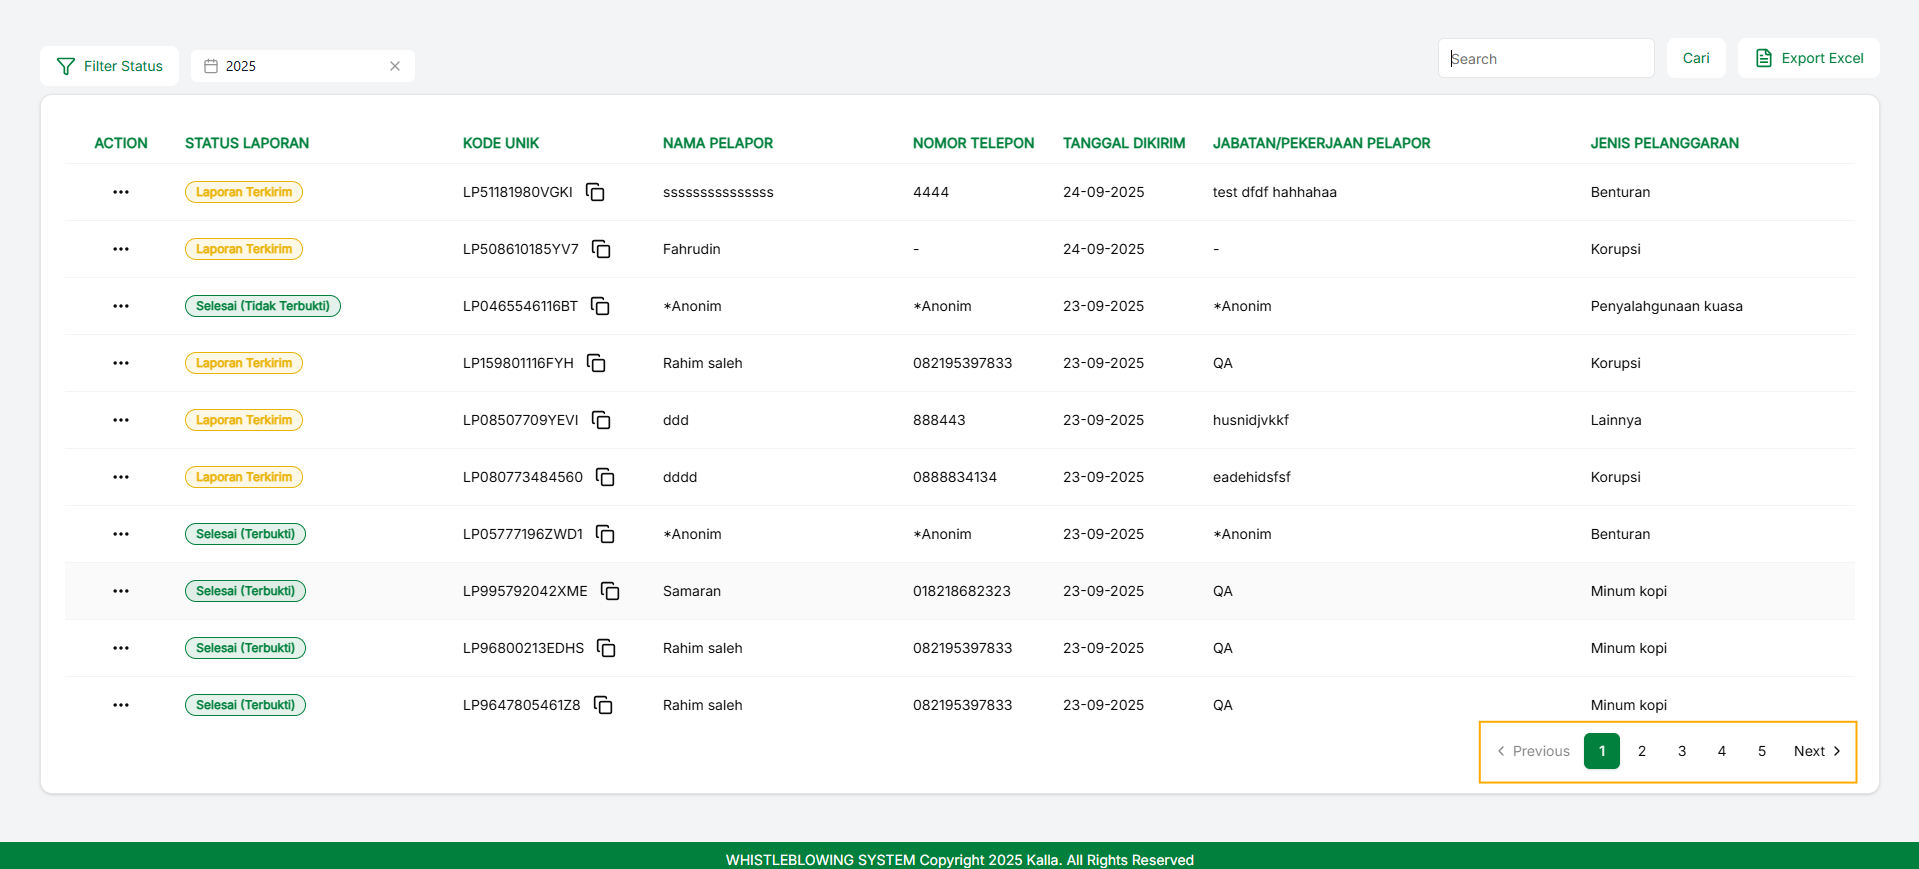Go to the Next page
The image size is (1919, 869).
pos(1816,751)
